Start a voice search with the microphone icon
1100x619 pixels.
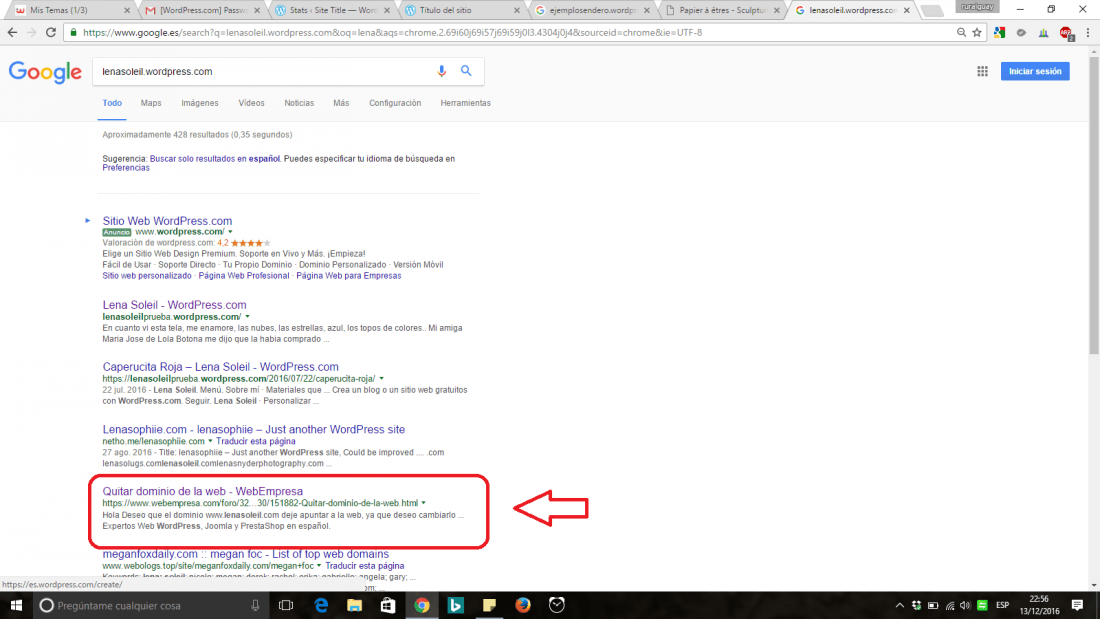[441, 71]
